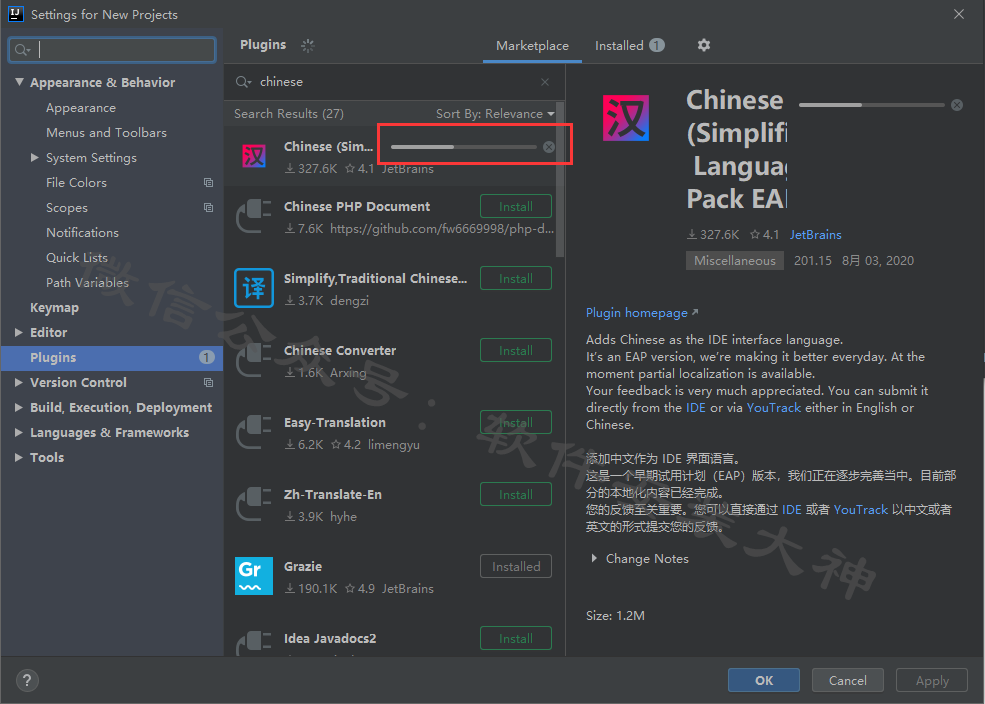The height and width of the screenshot is (704, 985).
Task: Open Path Variables settings page
Action: [x=87, y=283]
